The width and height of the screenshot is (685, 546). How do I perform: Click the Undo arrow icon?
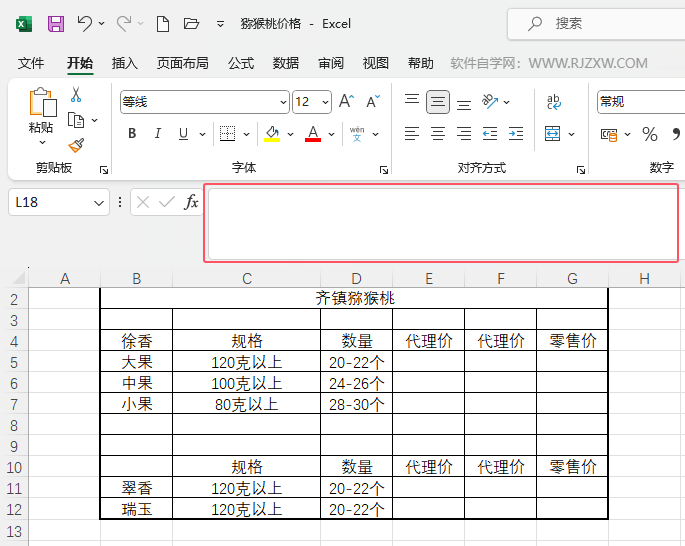click(x=85, y=23)
